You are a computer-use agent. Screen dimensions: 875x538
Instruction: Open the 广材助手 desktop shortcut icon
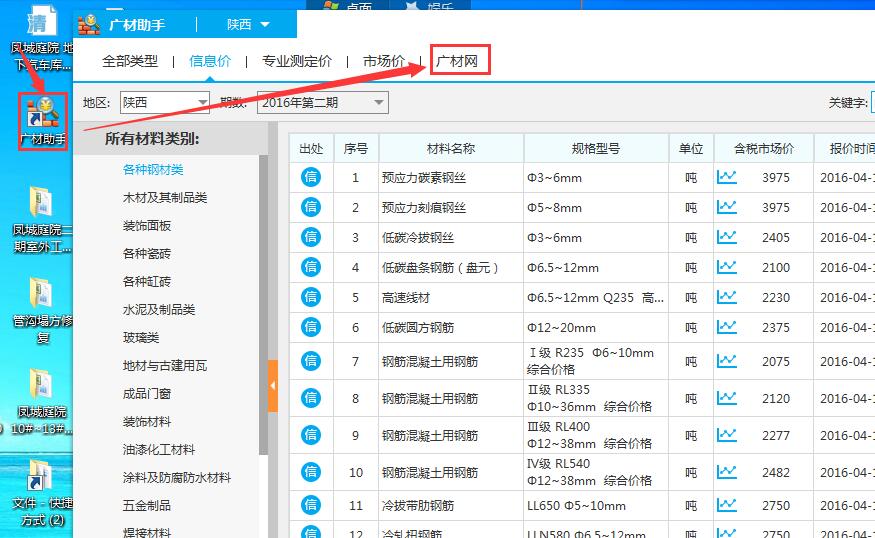pyautogui.click(x=43, y=121)
